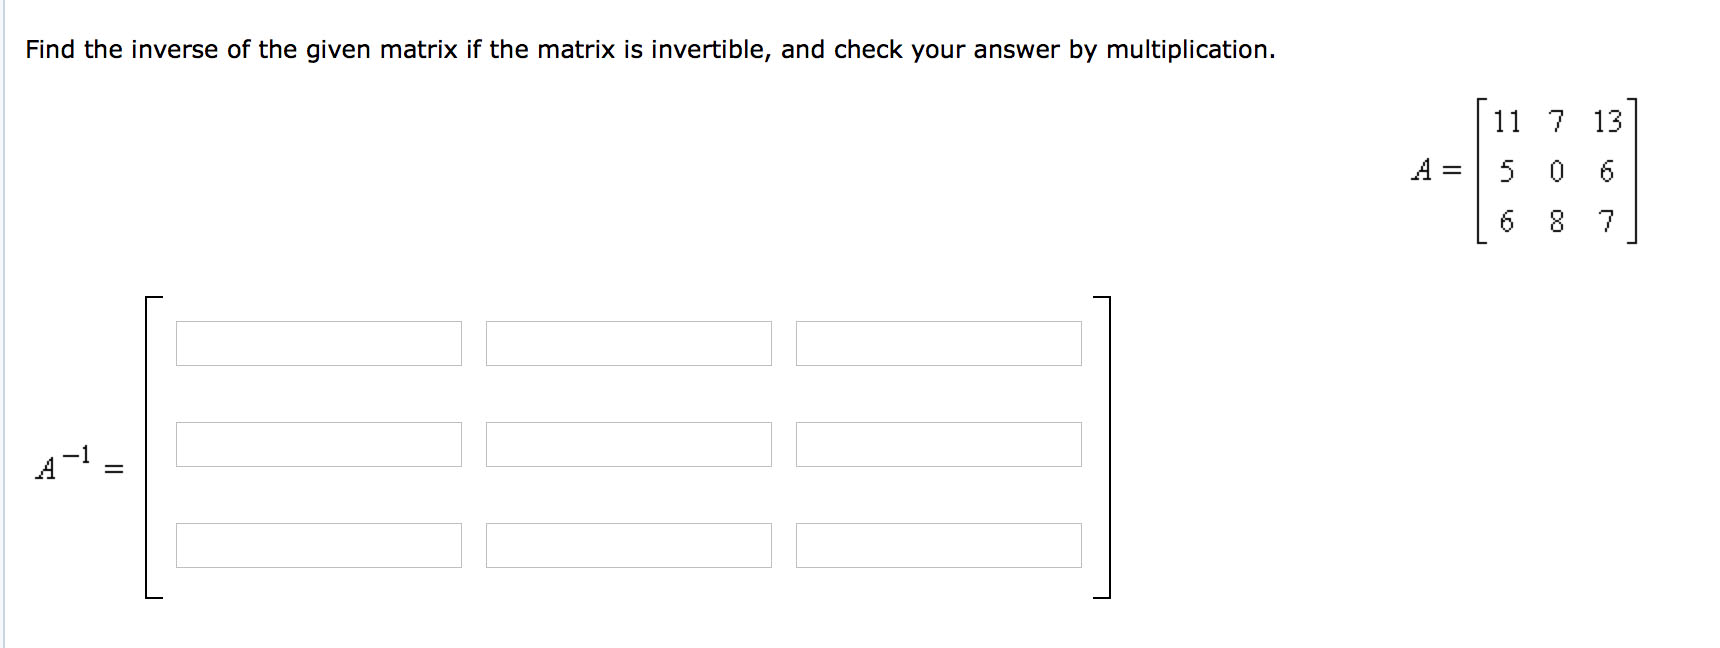Select the bottom row, middle column field
Viewport: 1720px width, 648px height.
pos(629,545)
